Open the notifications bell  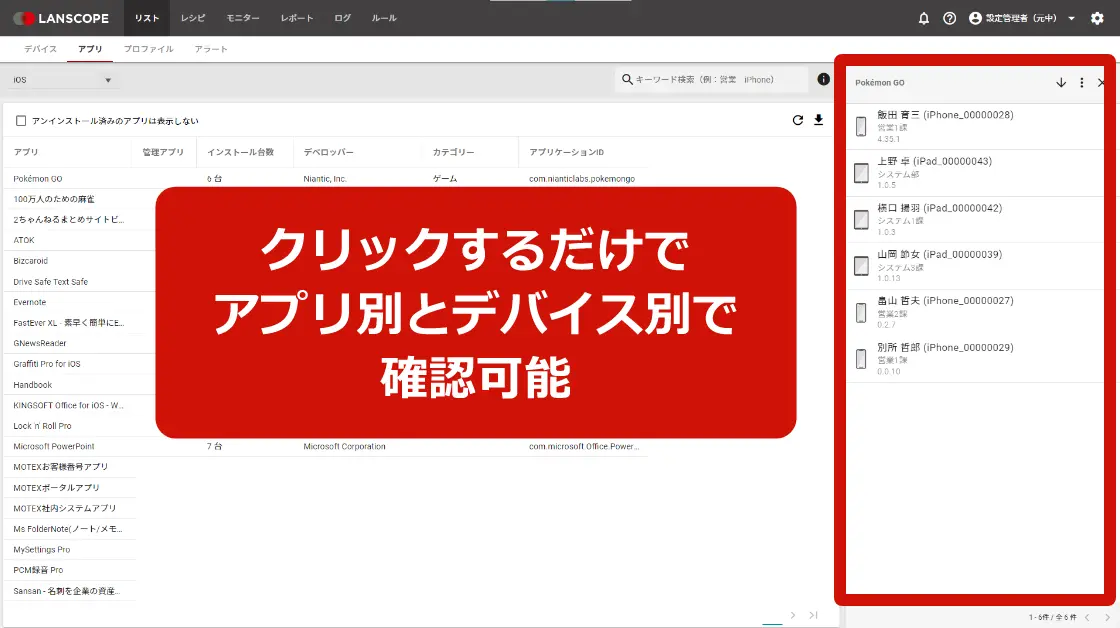924,19
